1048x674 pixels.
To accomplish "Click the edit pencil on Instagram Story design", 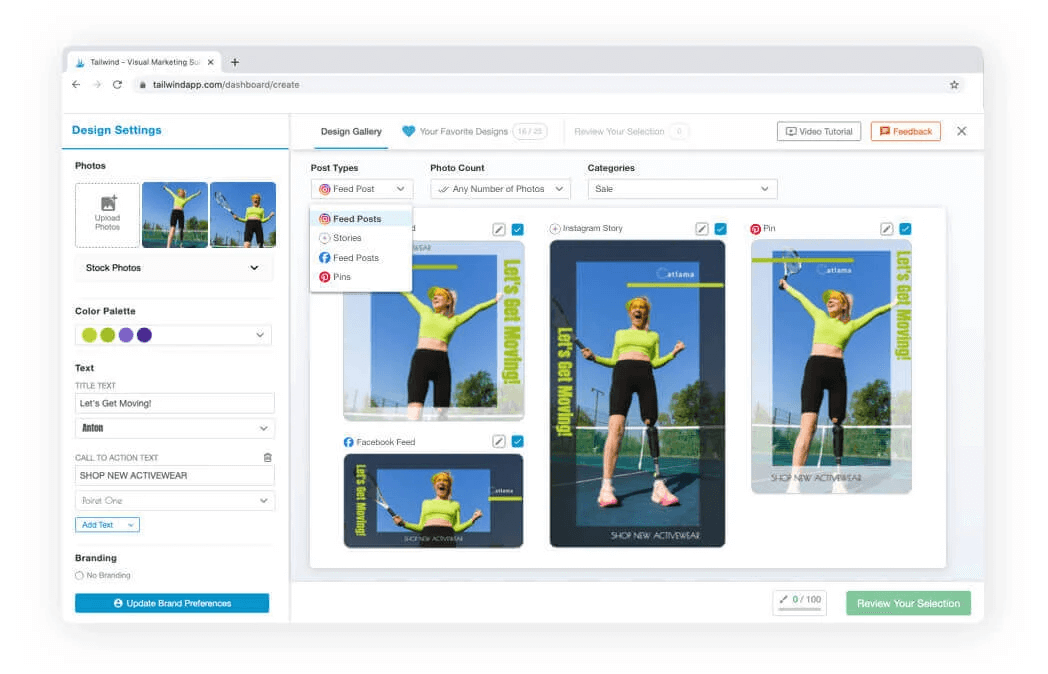I will pyautogui.click(x=702, y=229).
